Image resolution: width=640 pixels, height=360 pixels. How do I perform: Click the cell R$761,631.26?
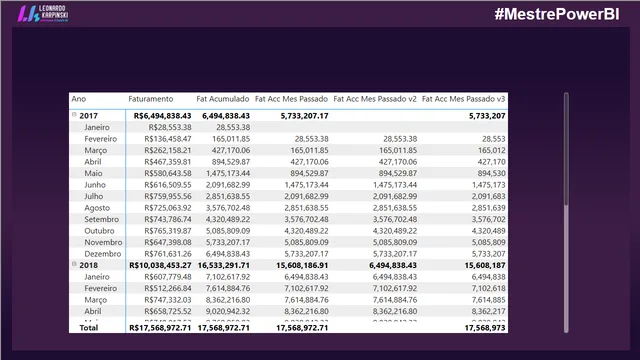pyautogui.click(x=168, y=253)
